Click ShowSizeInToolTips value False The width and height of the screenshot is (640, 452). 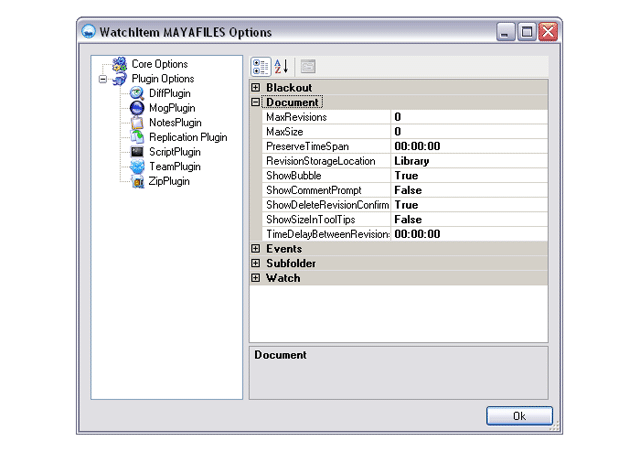coord(469,220)
